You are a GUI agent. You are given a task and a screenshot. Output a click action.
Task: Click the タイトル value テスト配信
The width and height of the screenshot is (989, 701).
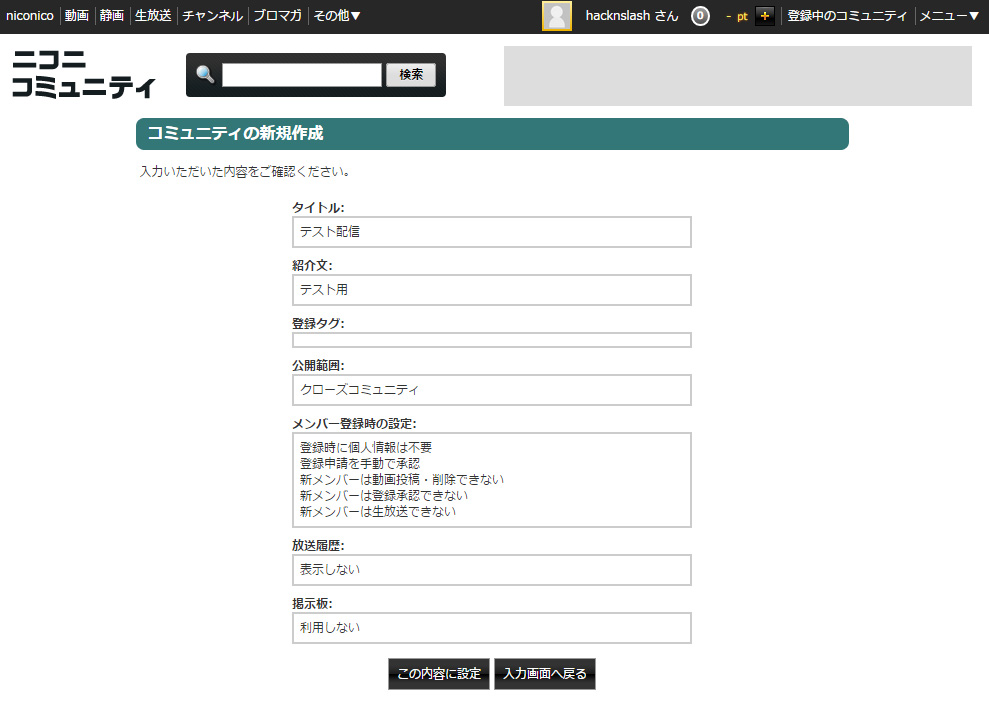pyautogui.click(x=329, y=232)
